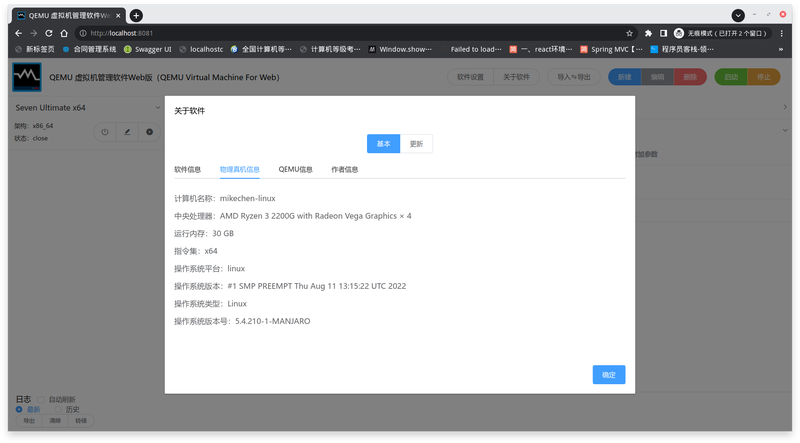This screenshot has width=800, height=443.
Task: Click the orange 停止 button
Action: click(x=764, y=77)
